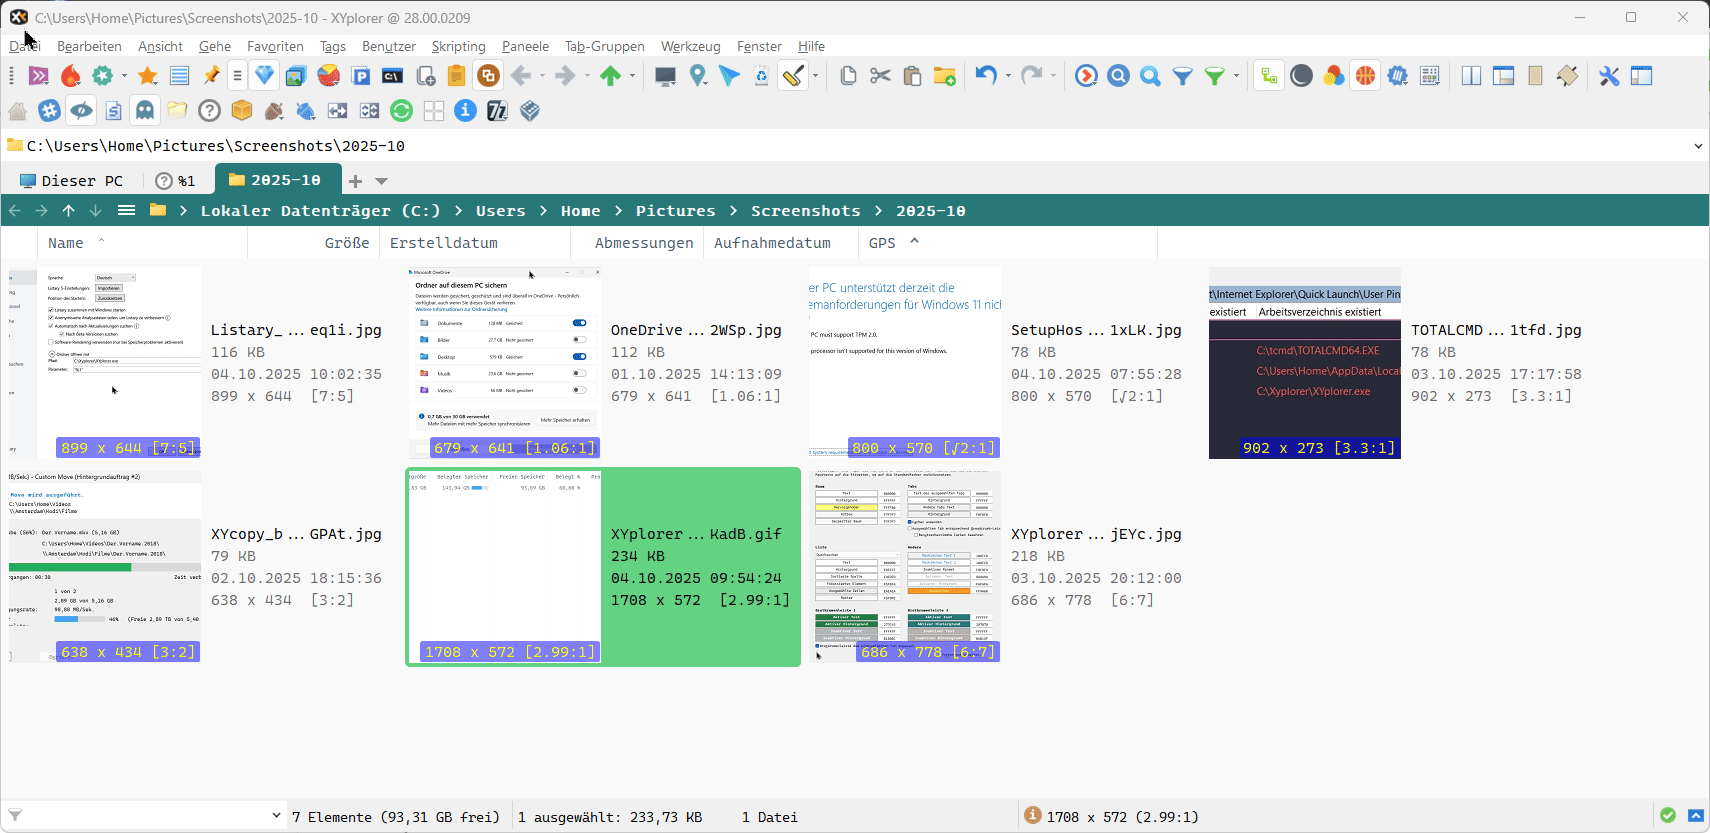The image size is (1710, 833).
Task: Expand chevron after Pictures breadcrumb
Action: [x=733, y=211]
